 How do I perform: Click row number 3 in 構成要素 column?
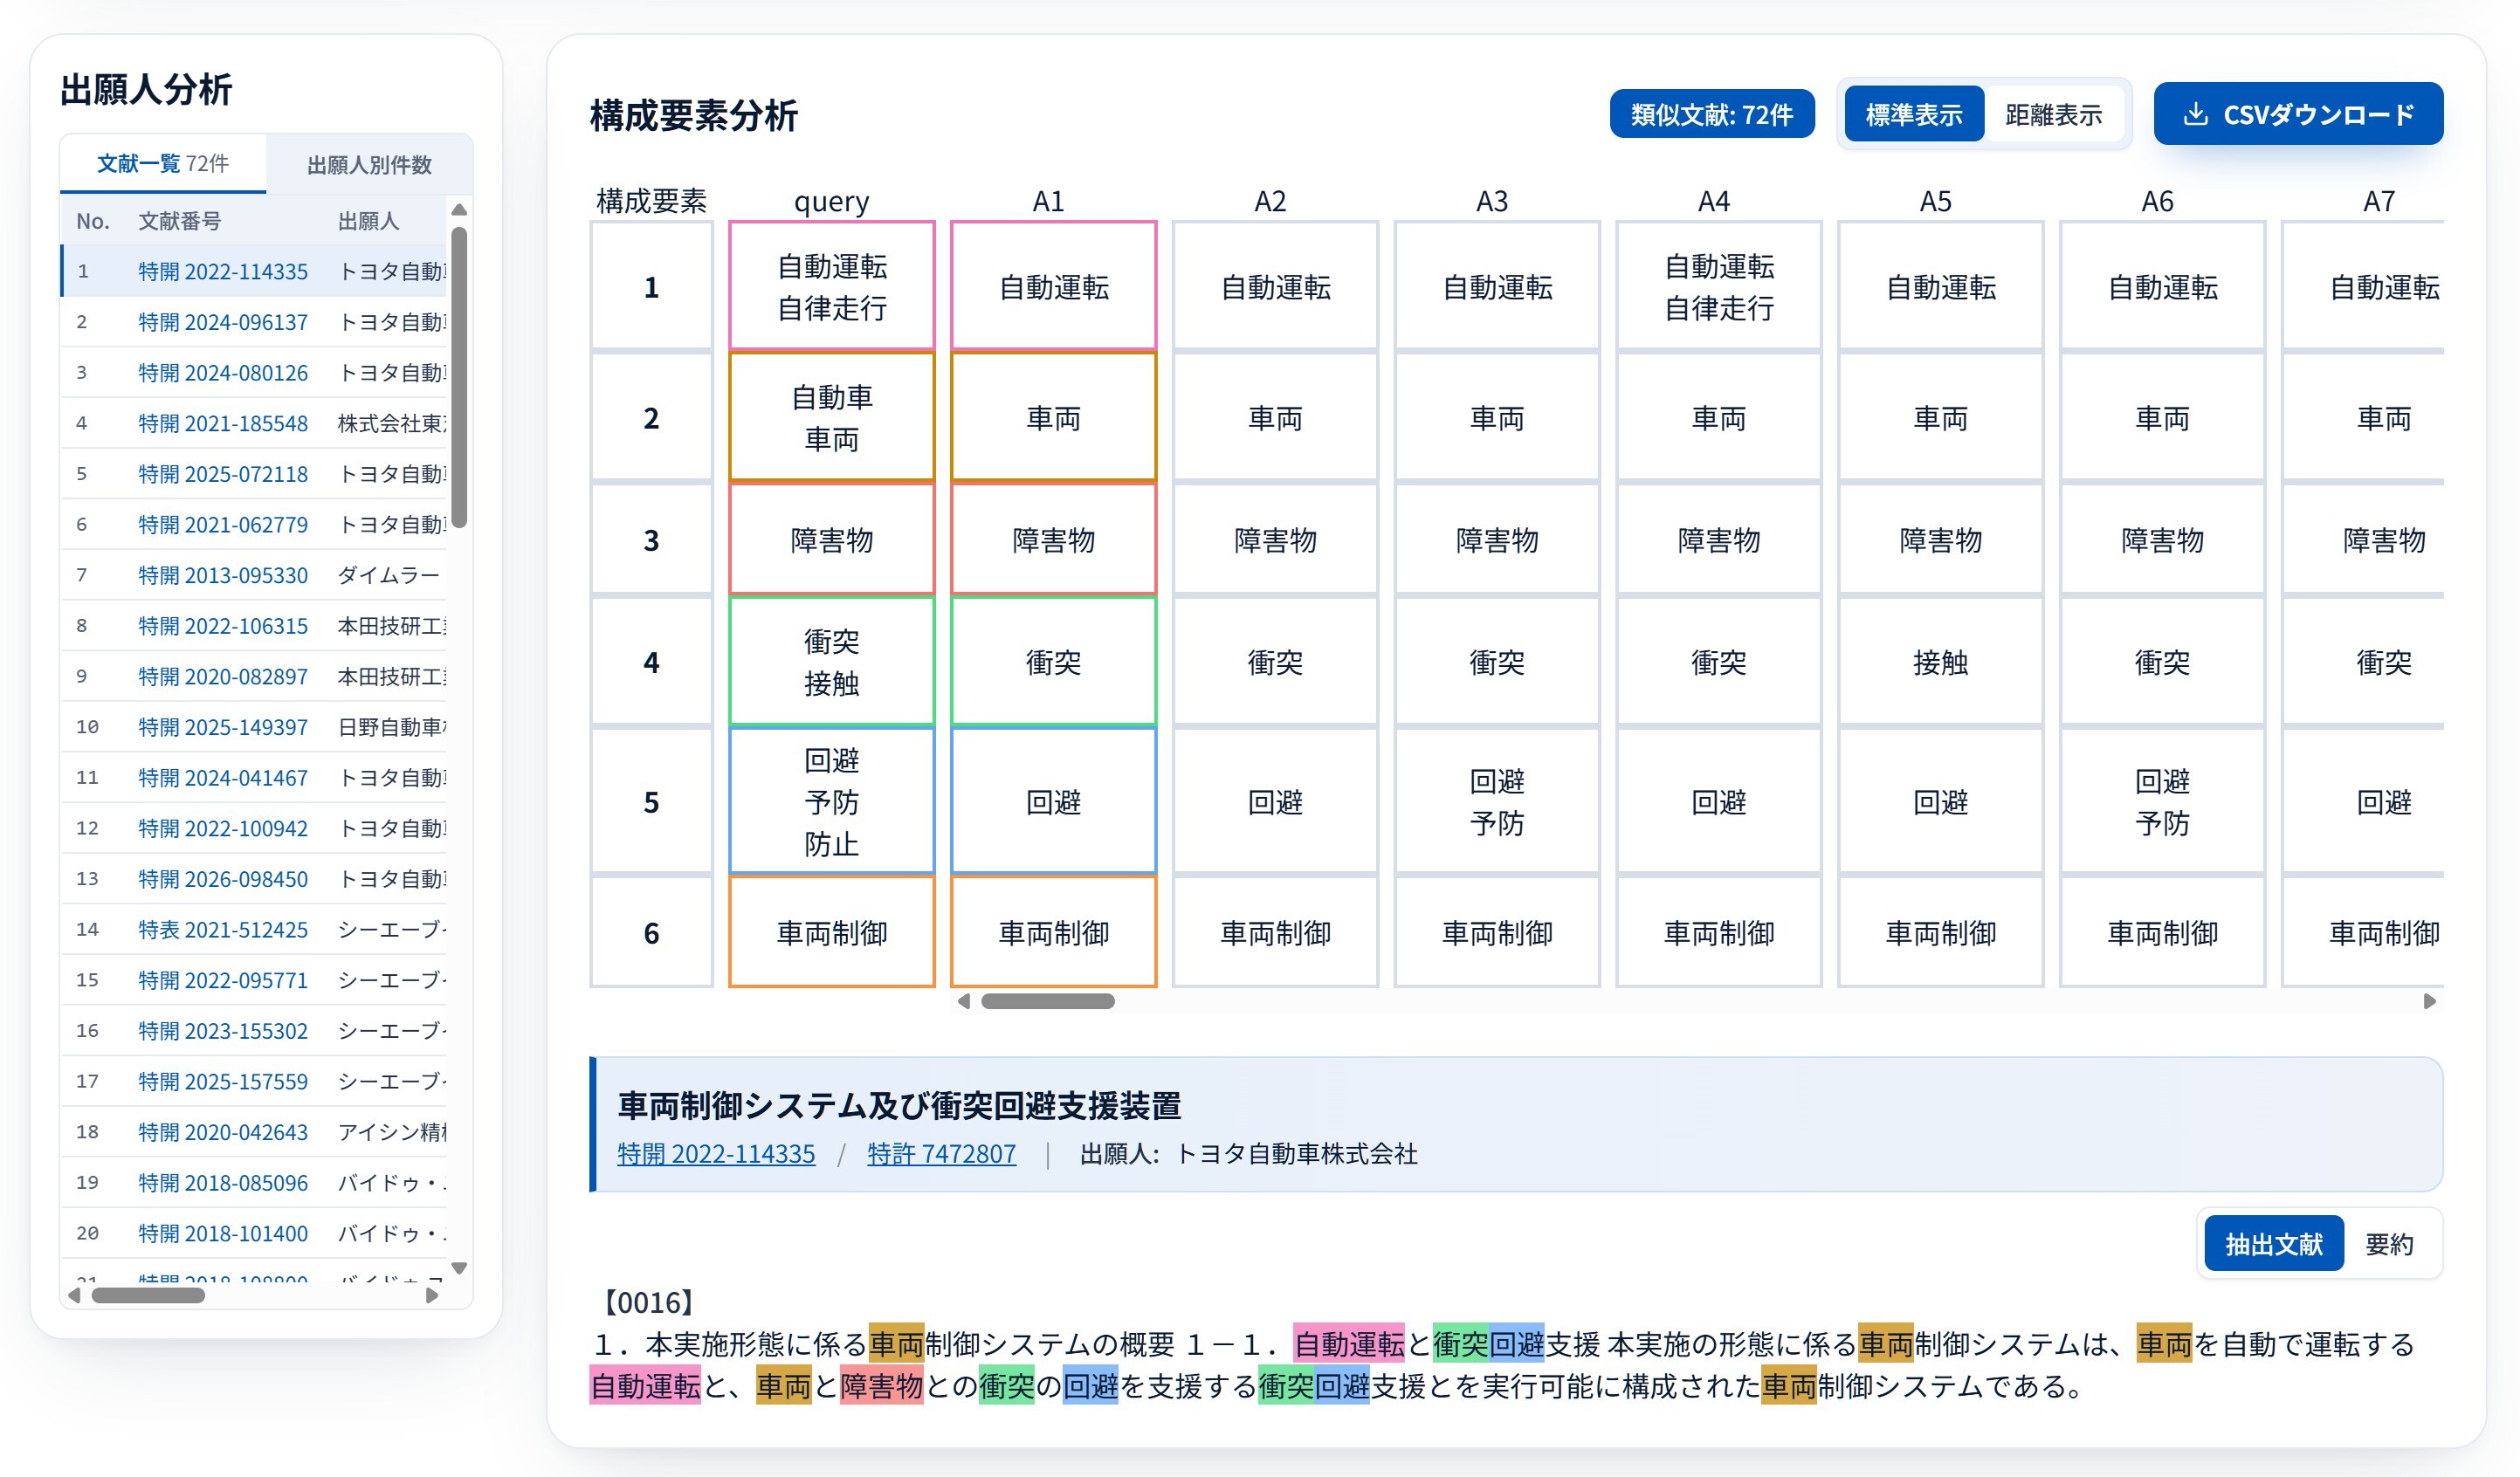[651, 540]
